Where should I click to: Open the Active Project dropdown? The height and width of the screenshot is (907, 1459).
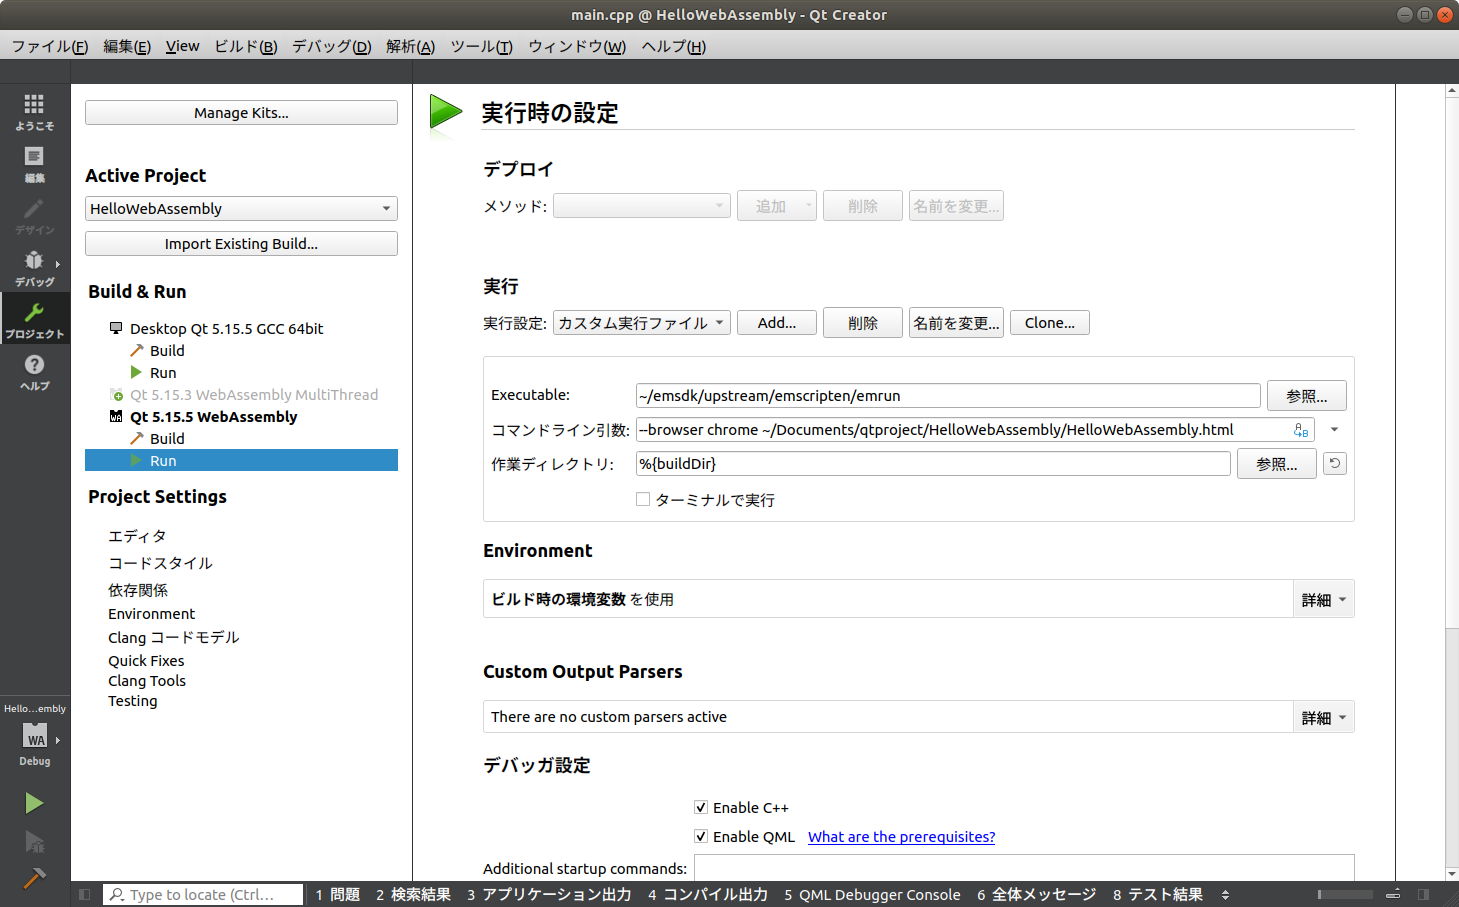coord(241,208)
